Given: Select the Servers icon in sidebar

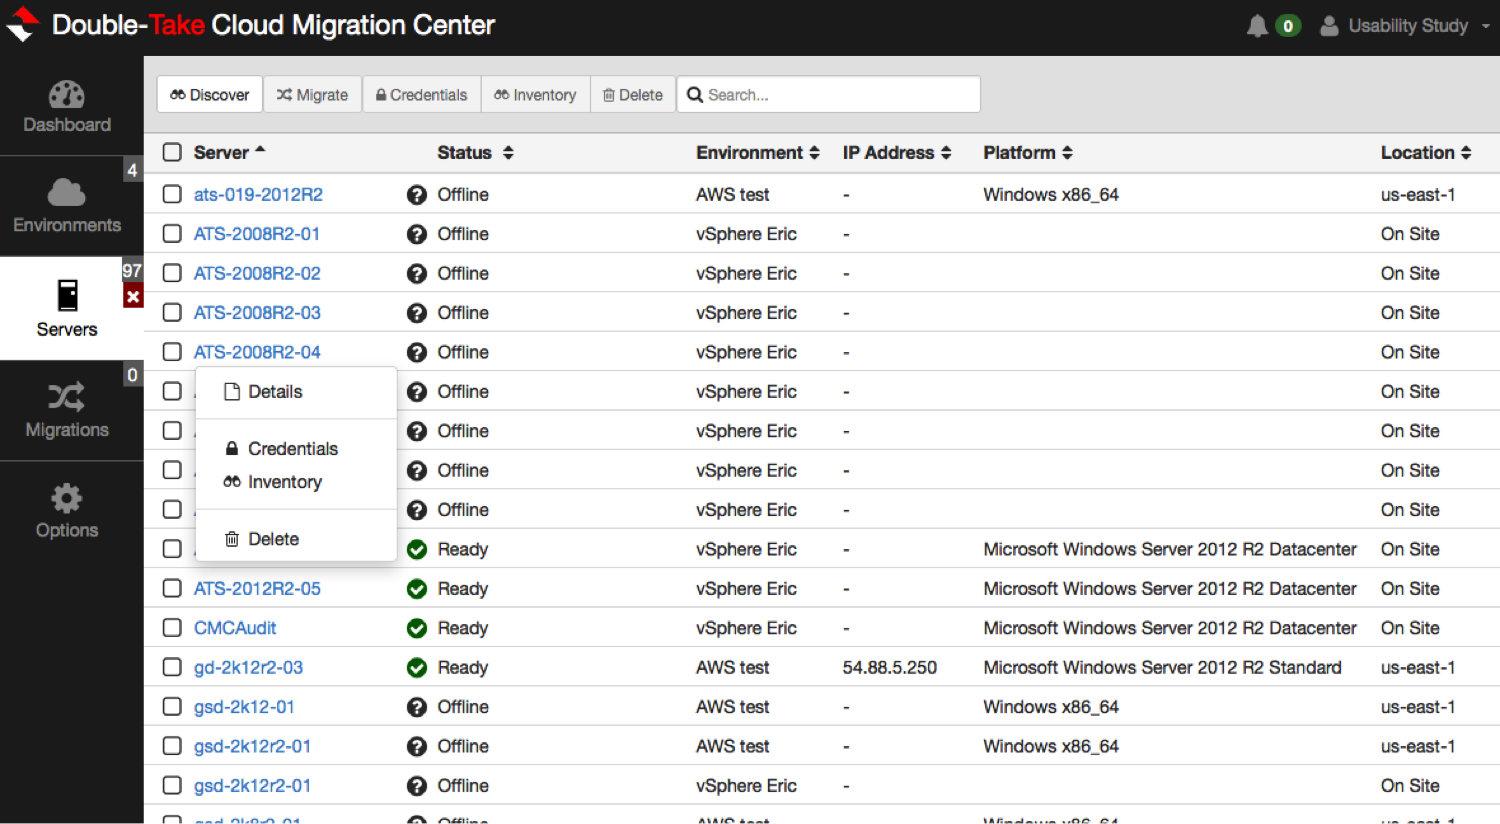Looking at the screenshot, I should (67, 296).
